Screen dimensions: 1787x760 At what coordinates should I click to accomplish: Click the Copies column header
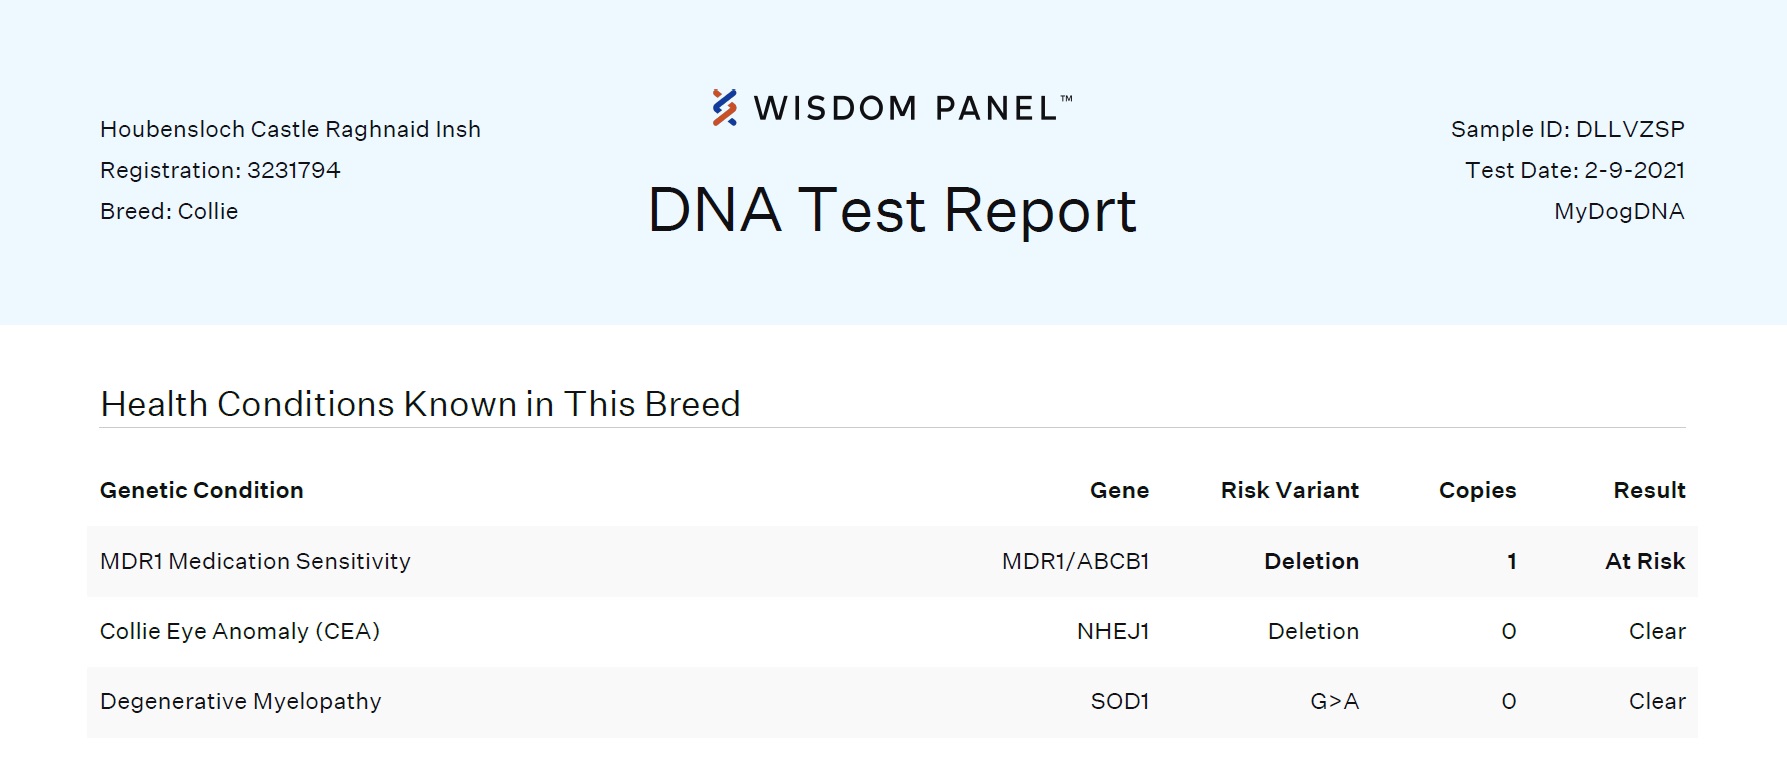point(1477,490)
